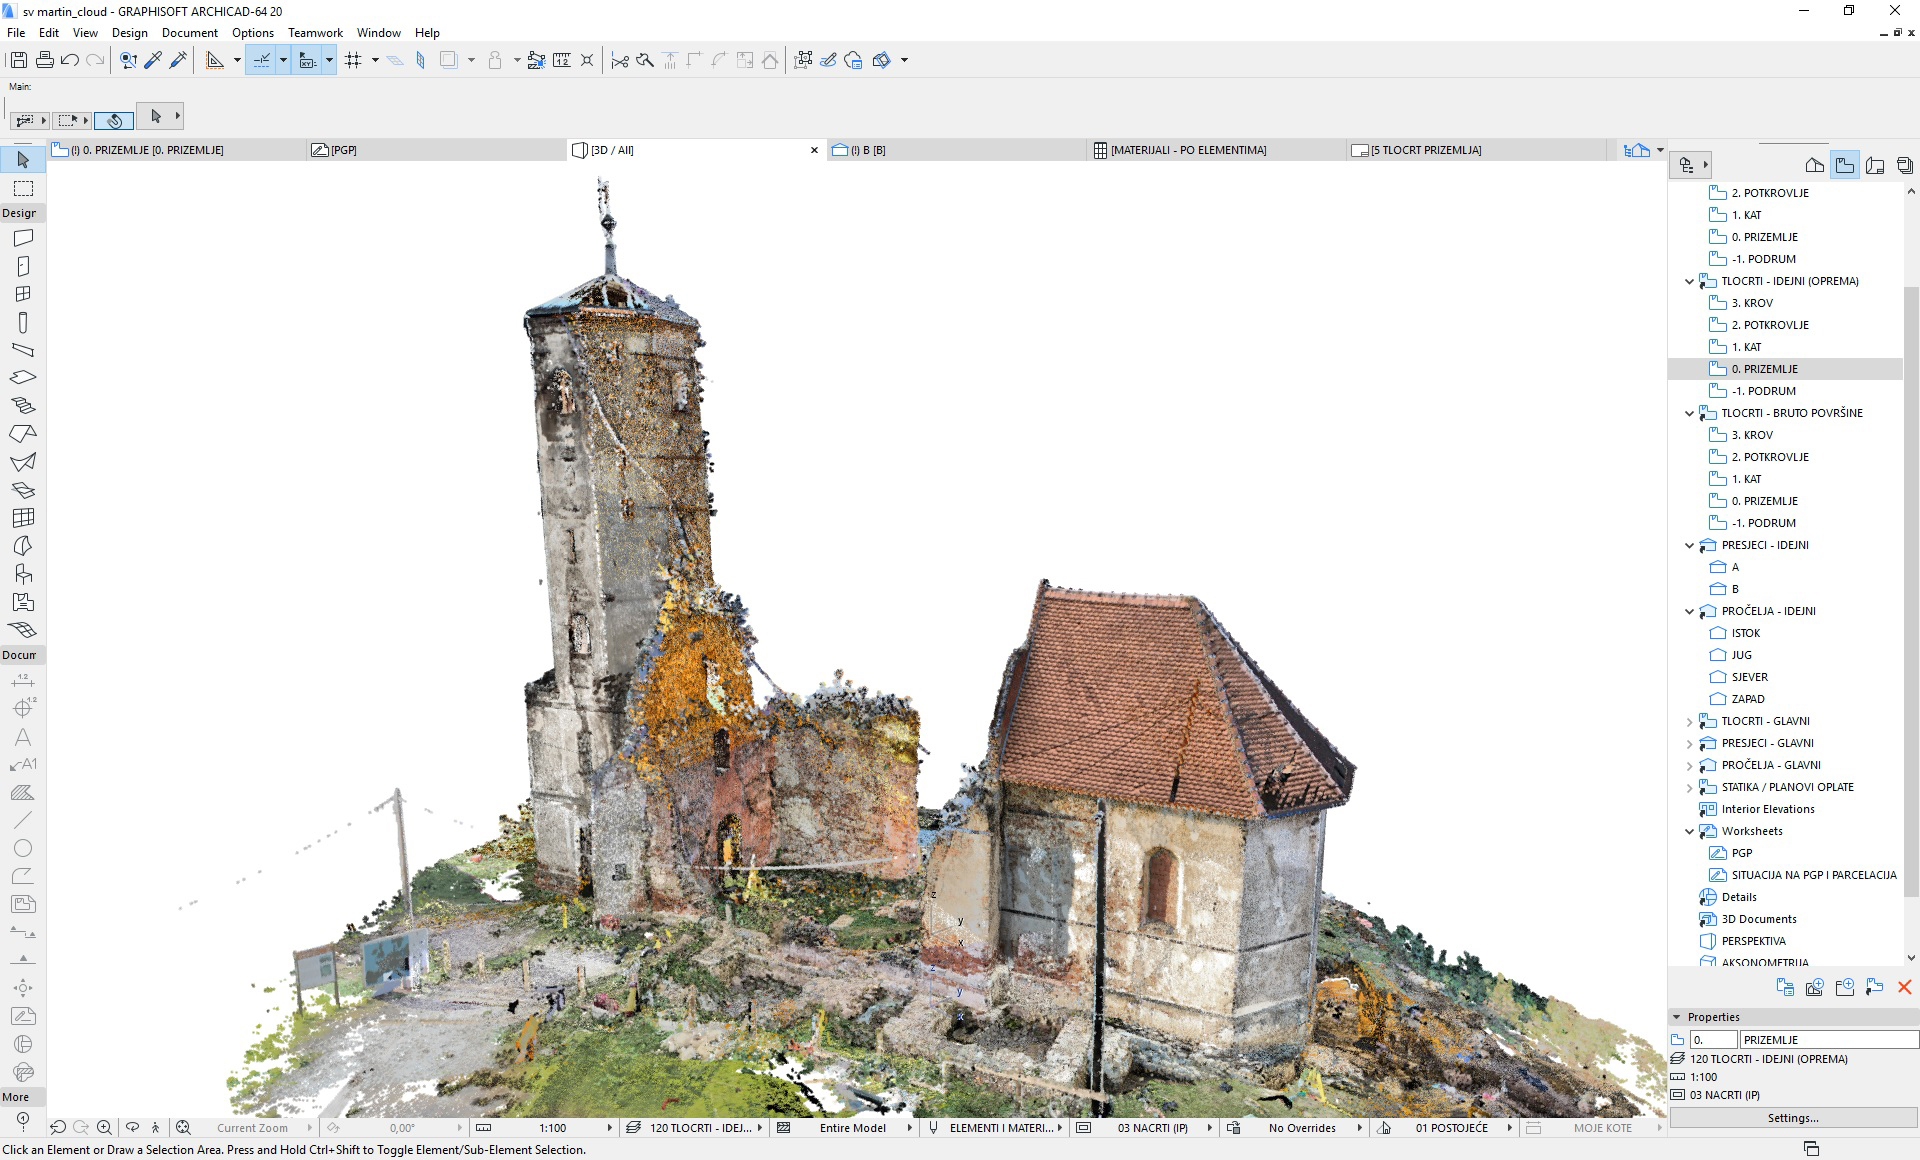
Task: Click the Project Map icon in Navigator
Action: point(1815,165)
